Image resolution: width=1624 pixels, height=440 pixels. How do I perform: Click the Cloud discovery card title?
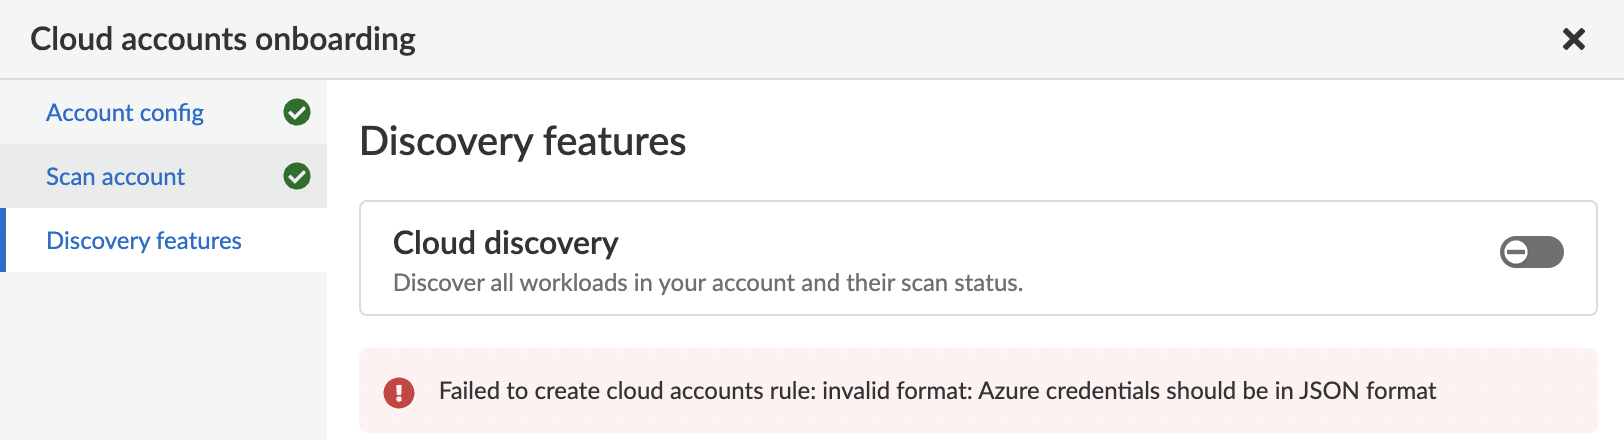click(x=505, y=243)
